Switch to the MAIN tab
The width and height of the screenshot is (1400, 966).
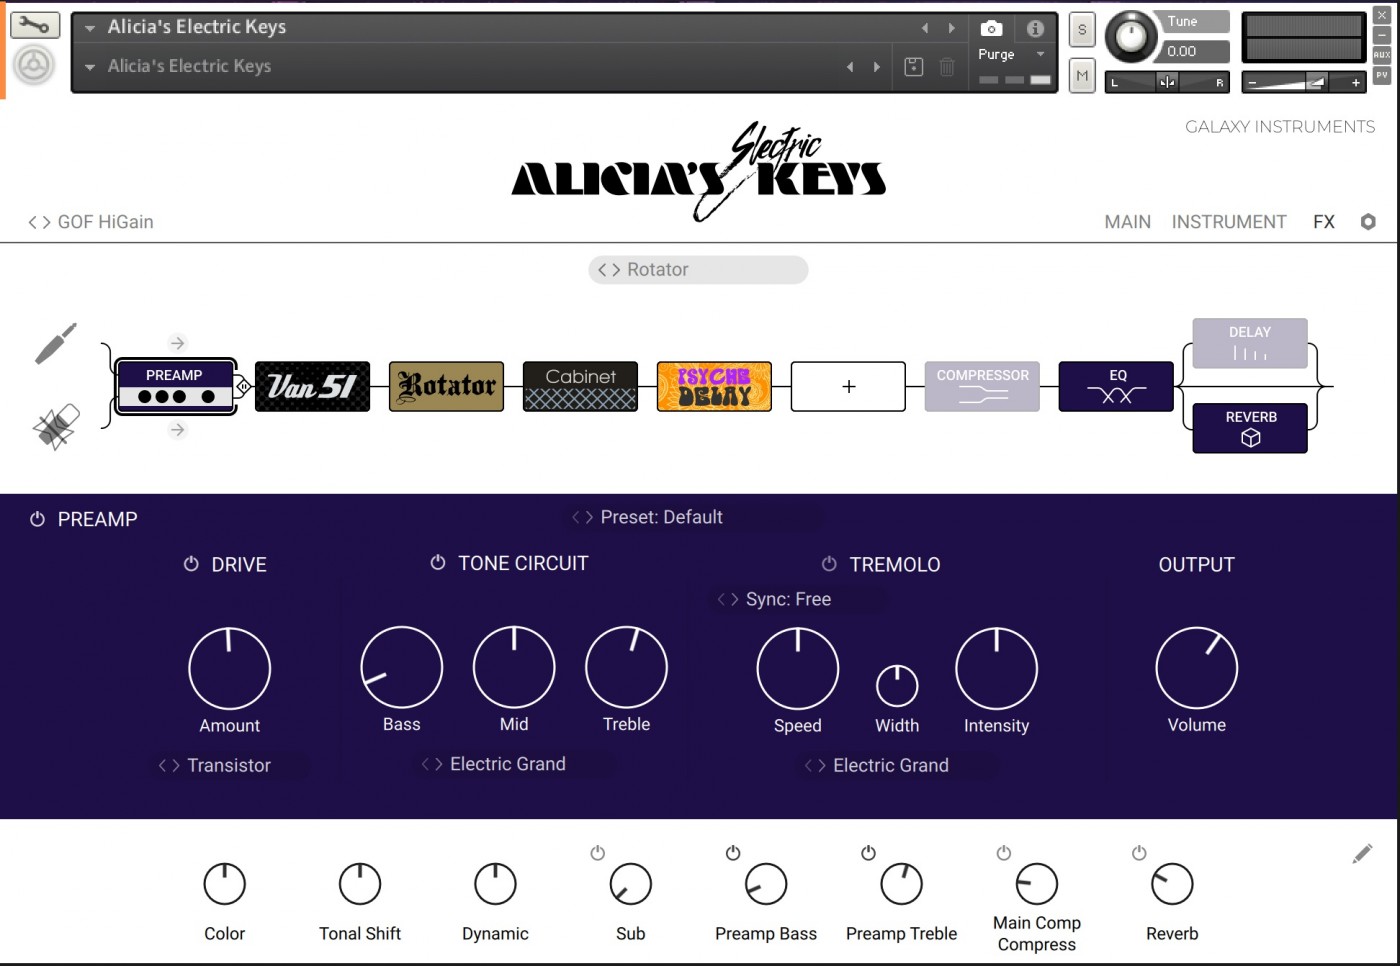[x=1127, y=222]
